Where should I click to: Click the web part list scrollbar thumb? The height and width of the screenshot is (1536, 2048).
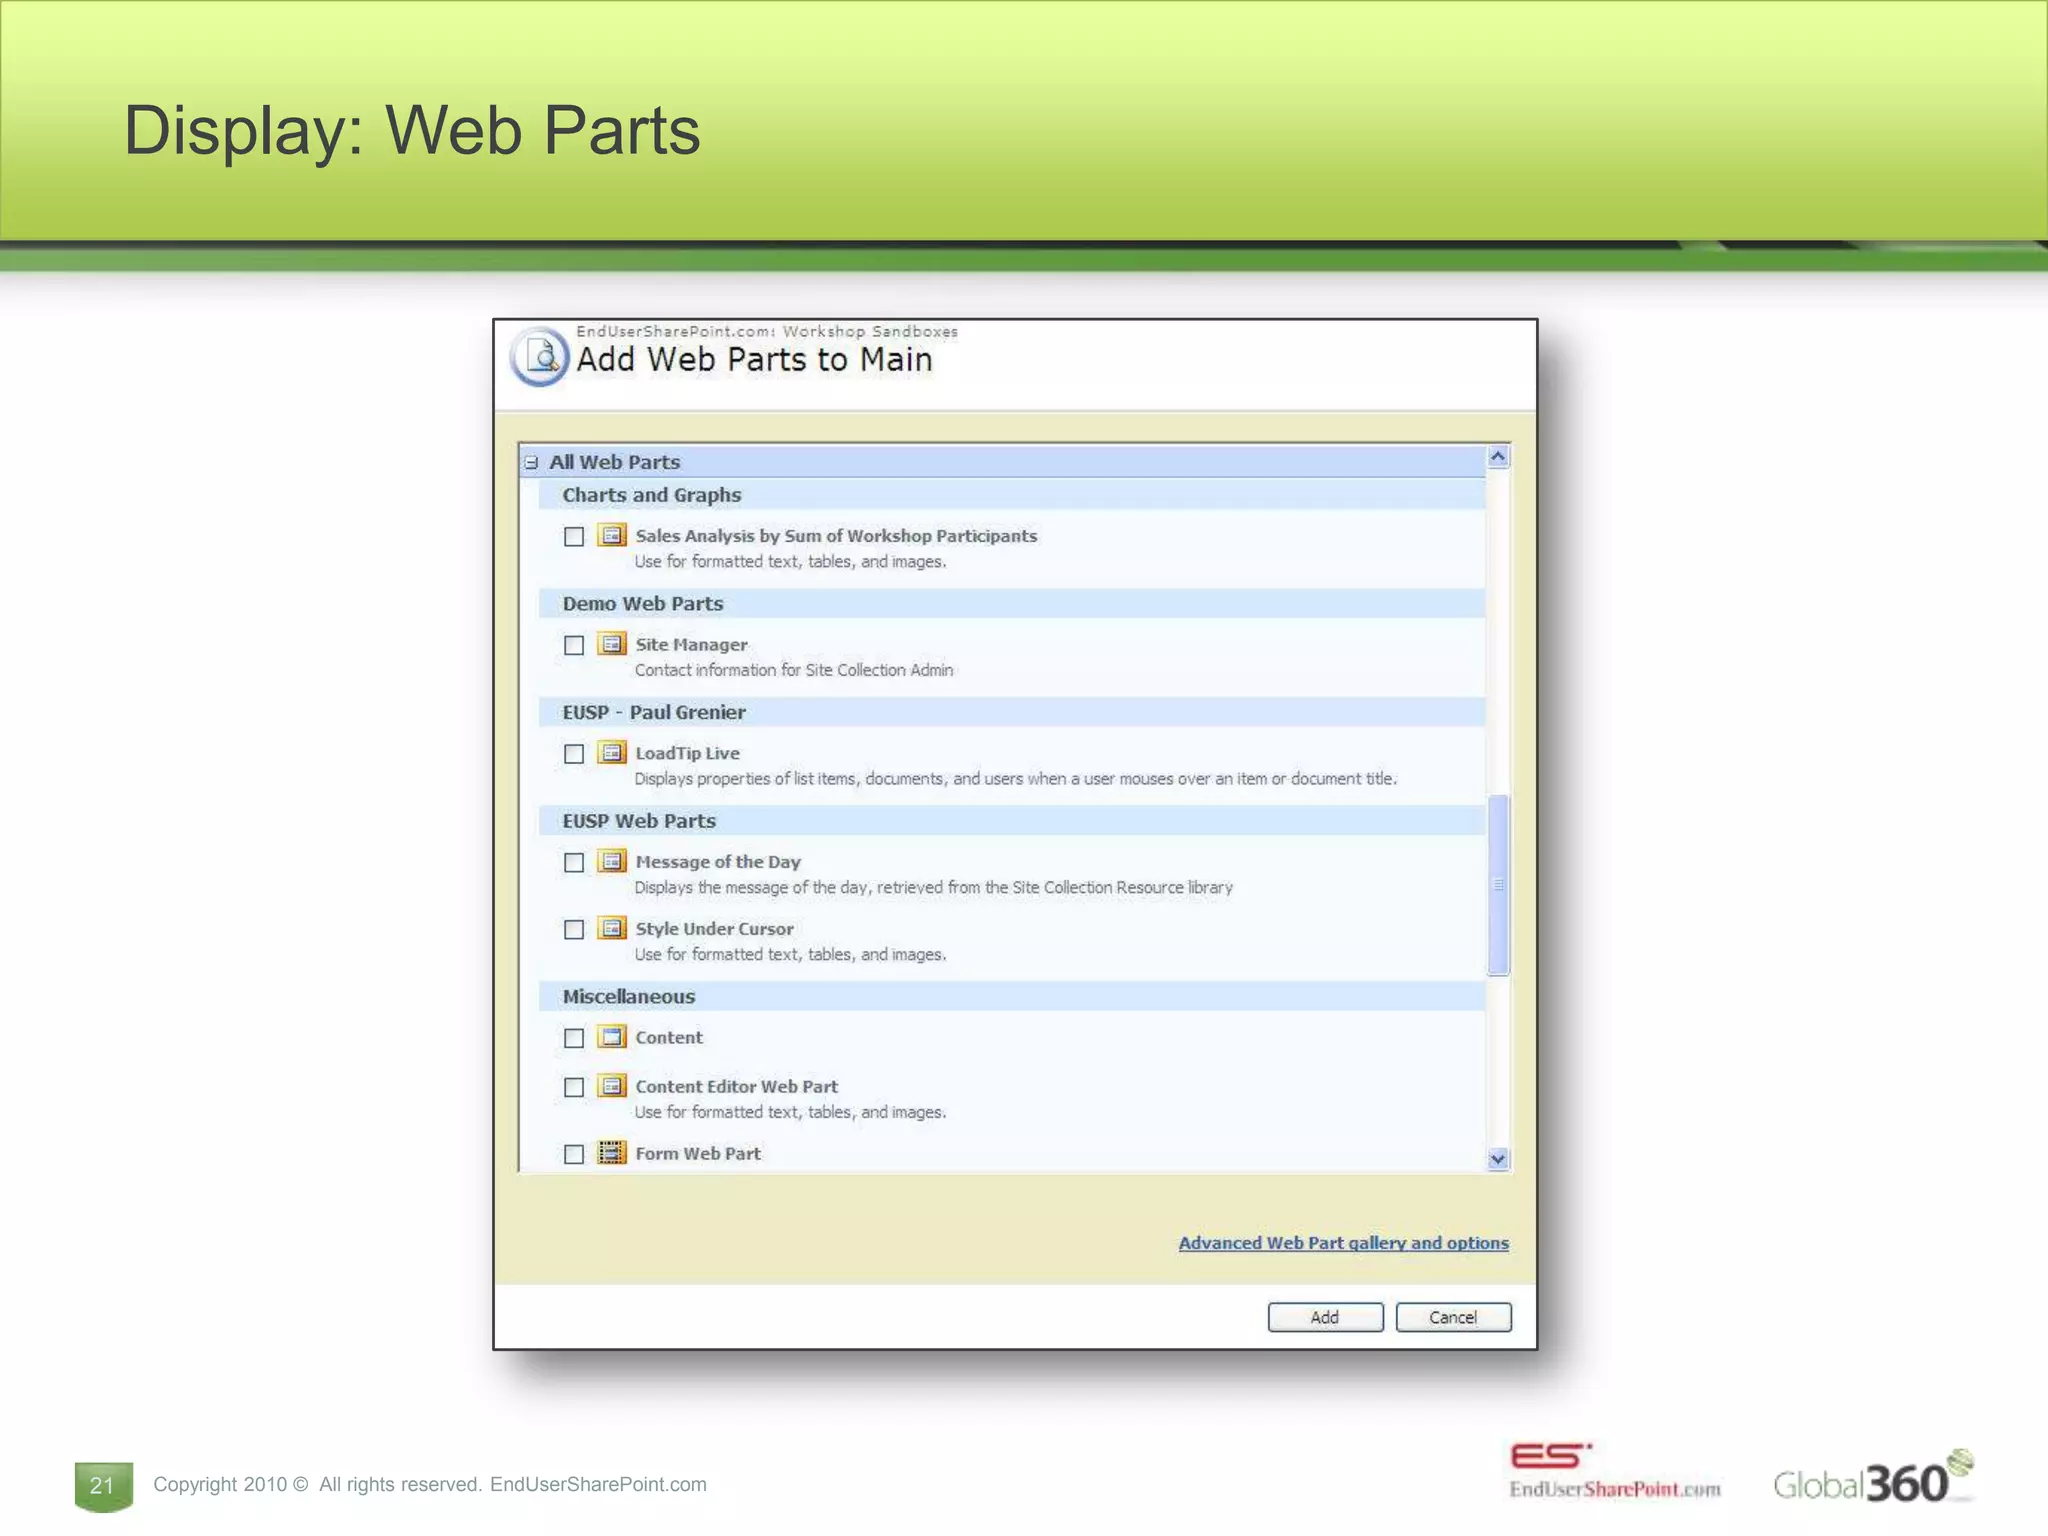tap(1497, 884)
